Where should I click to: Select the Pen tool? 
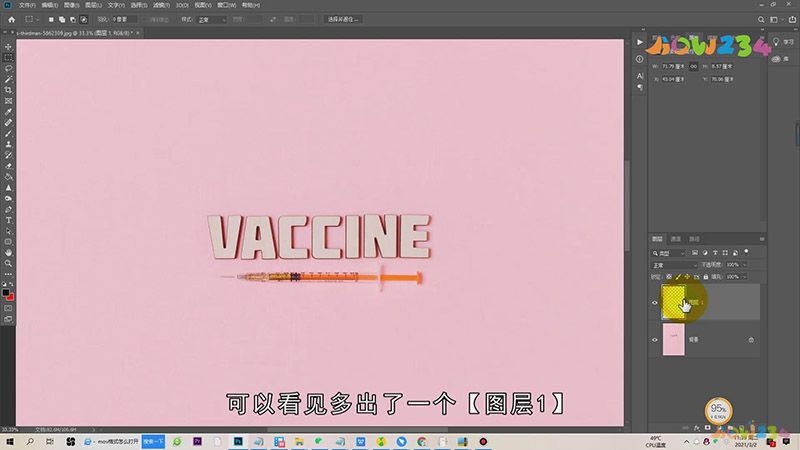coord(8,210)
